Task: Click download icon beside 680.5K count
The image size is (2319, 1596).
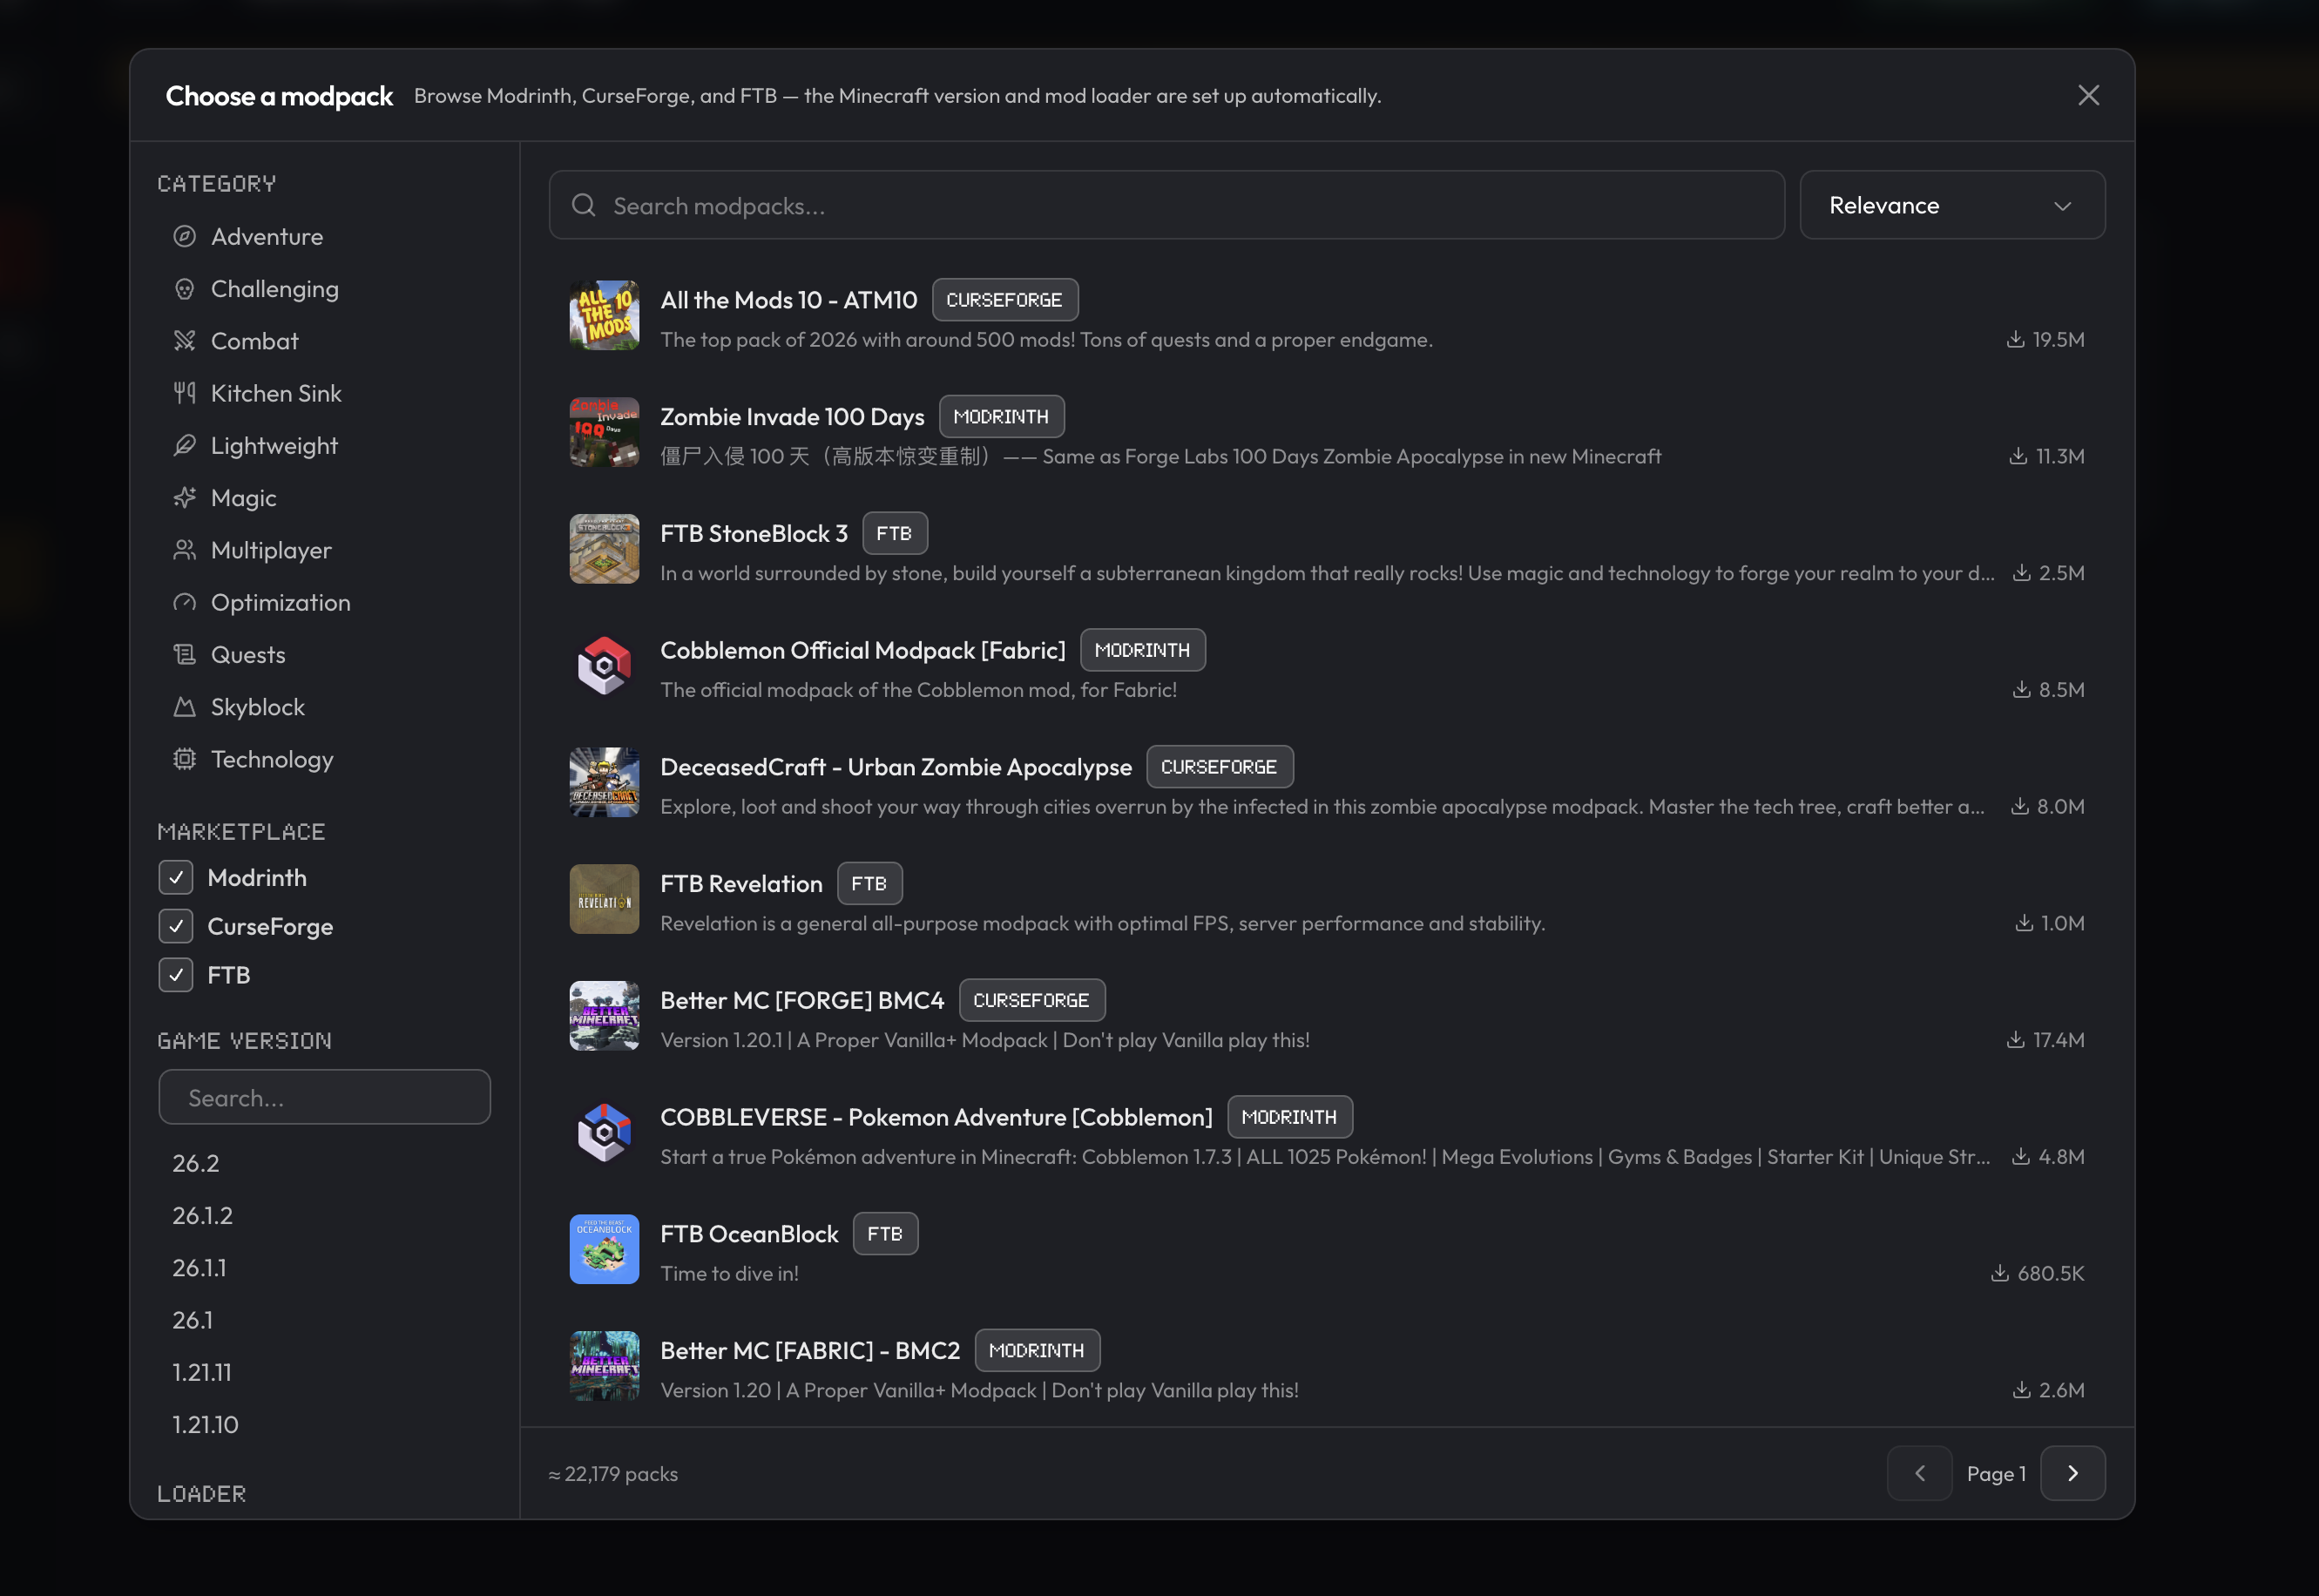Action: [2000, 1273]
